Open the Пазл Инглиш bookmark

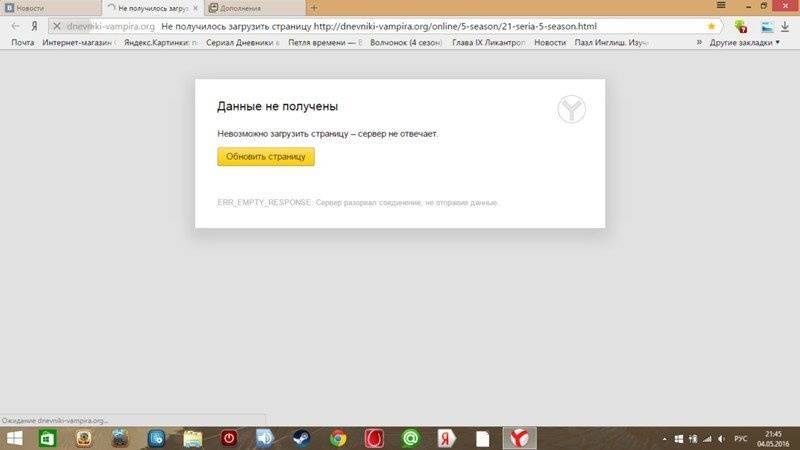click(611, 43)
